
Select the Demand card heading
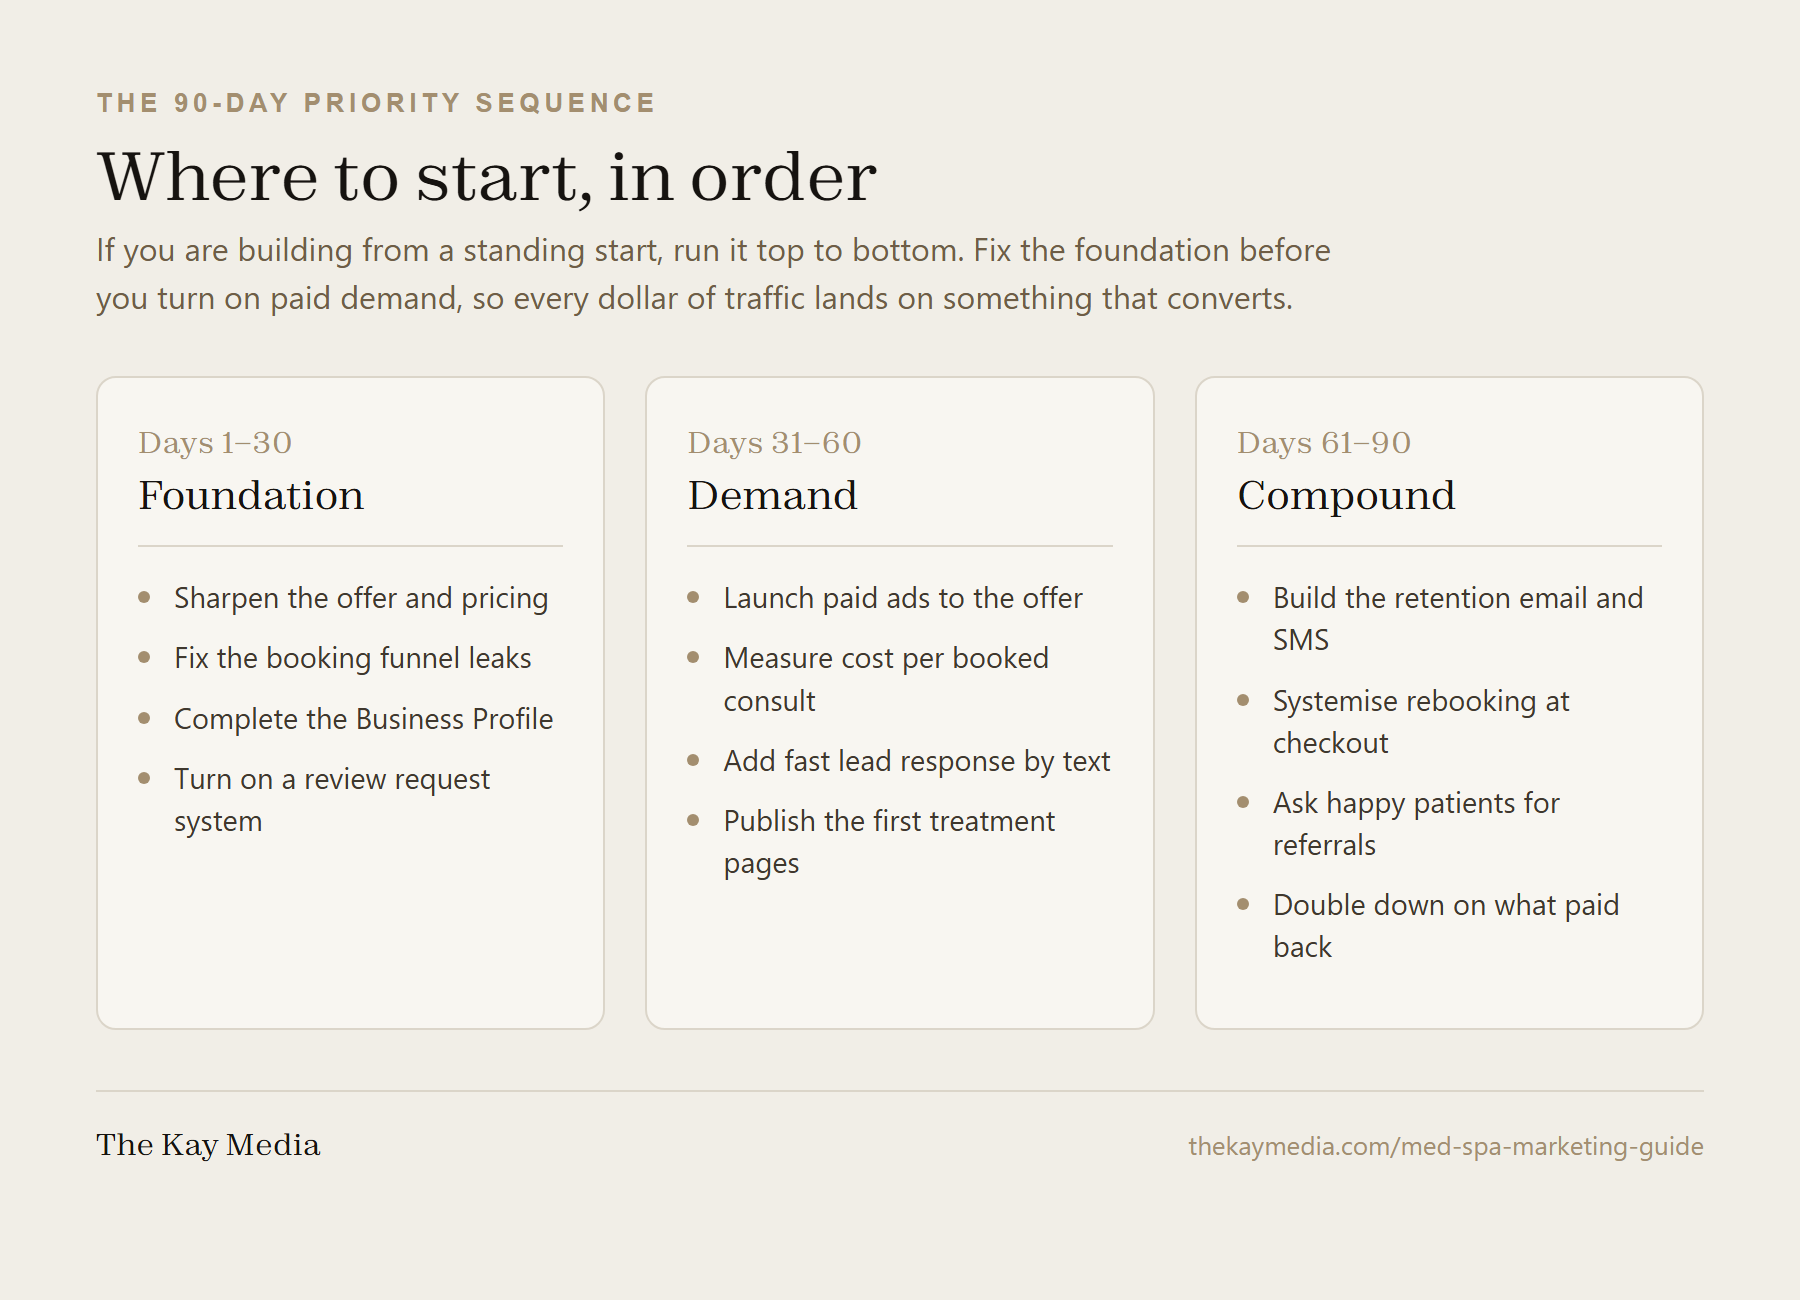(772, 495)
